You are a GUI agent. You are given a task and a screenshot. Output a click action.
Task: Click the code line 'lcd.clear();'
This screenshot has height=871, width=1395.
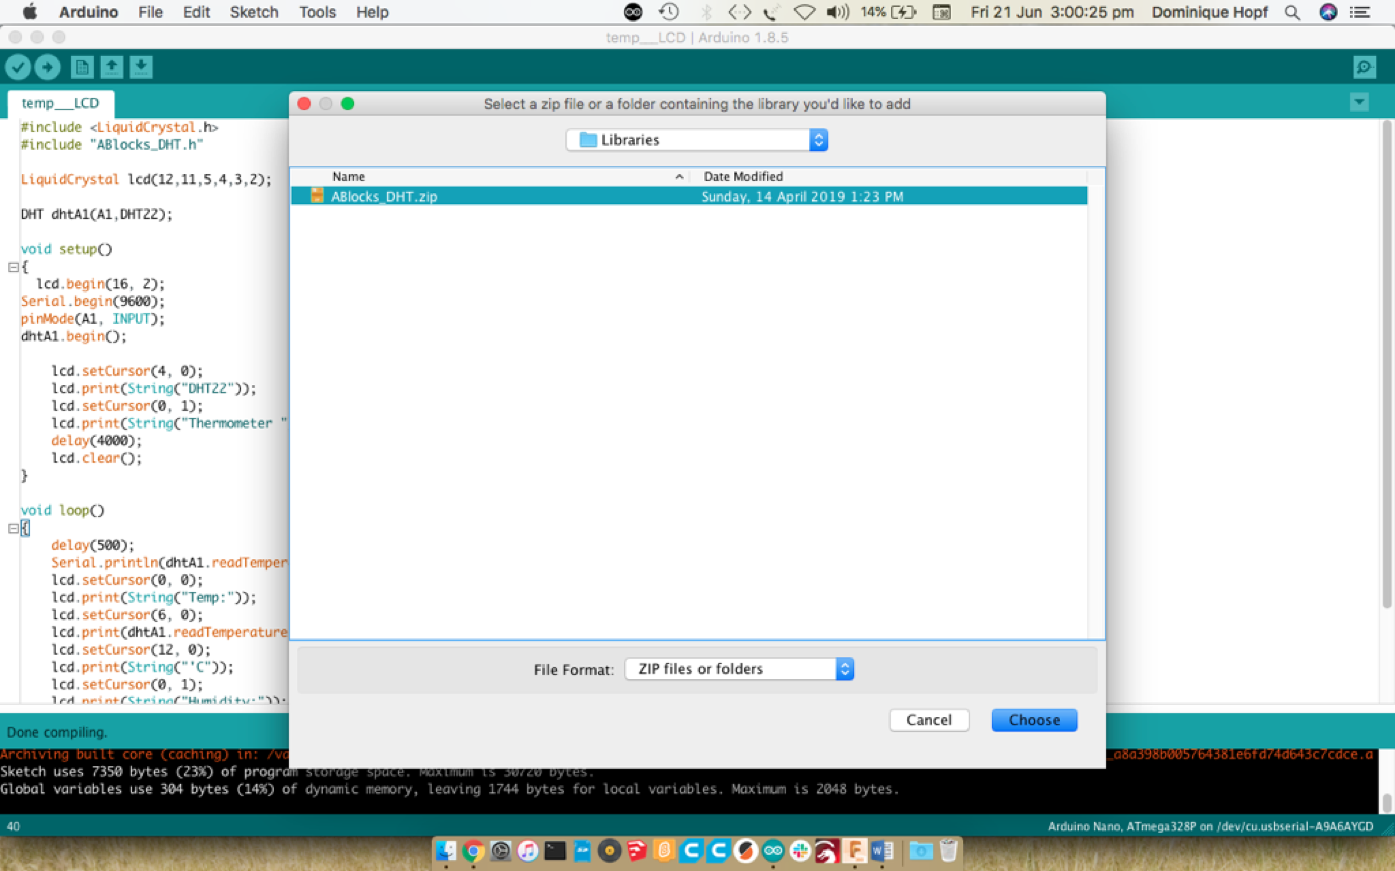click(97, 458)
